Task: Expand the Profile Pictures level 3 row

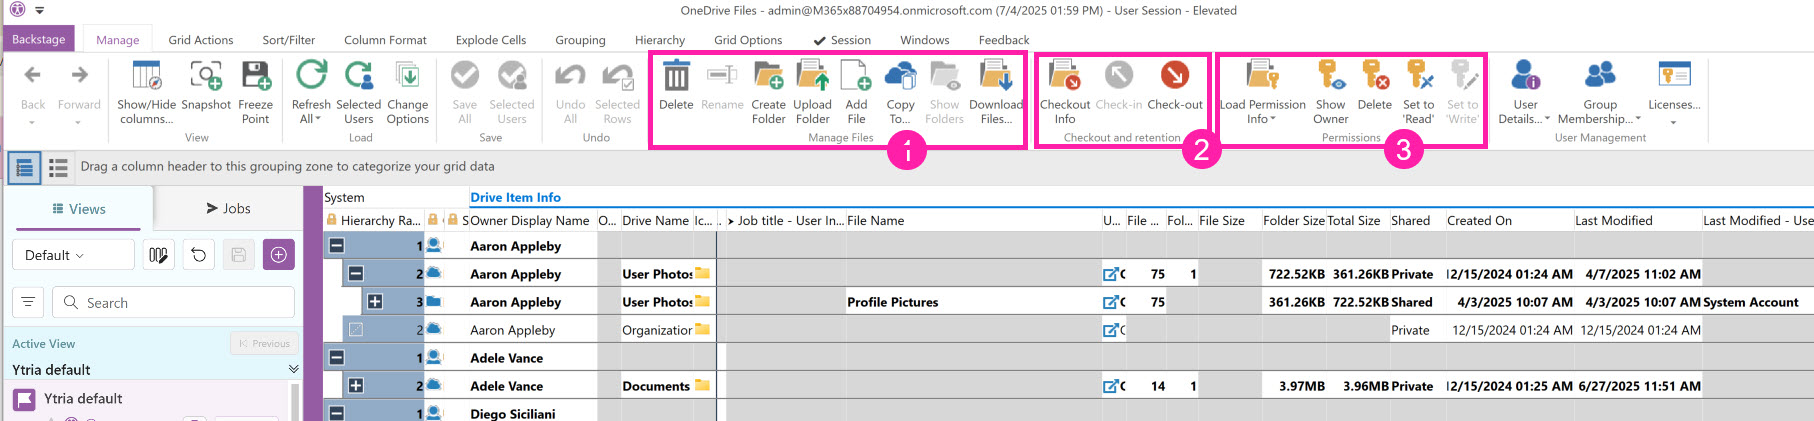Action: [375, 301]
